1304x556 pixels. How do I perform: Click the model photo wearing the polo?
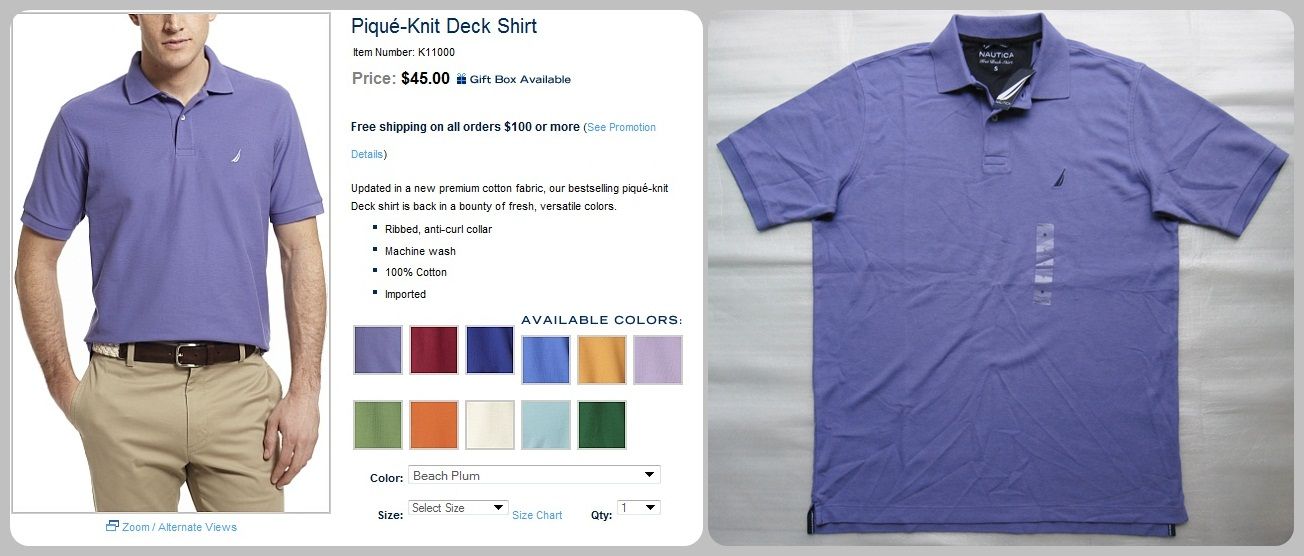[171, 263]
